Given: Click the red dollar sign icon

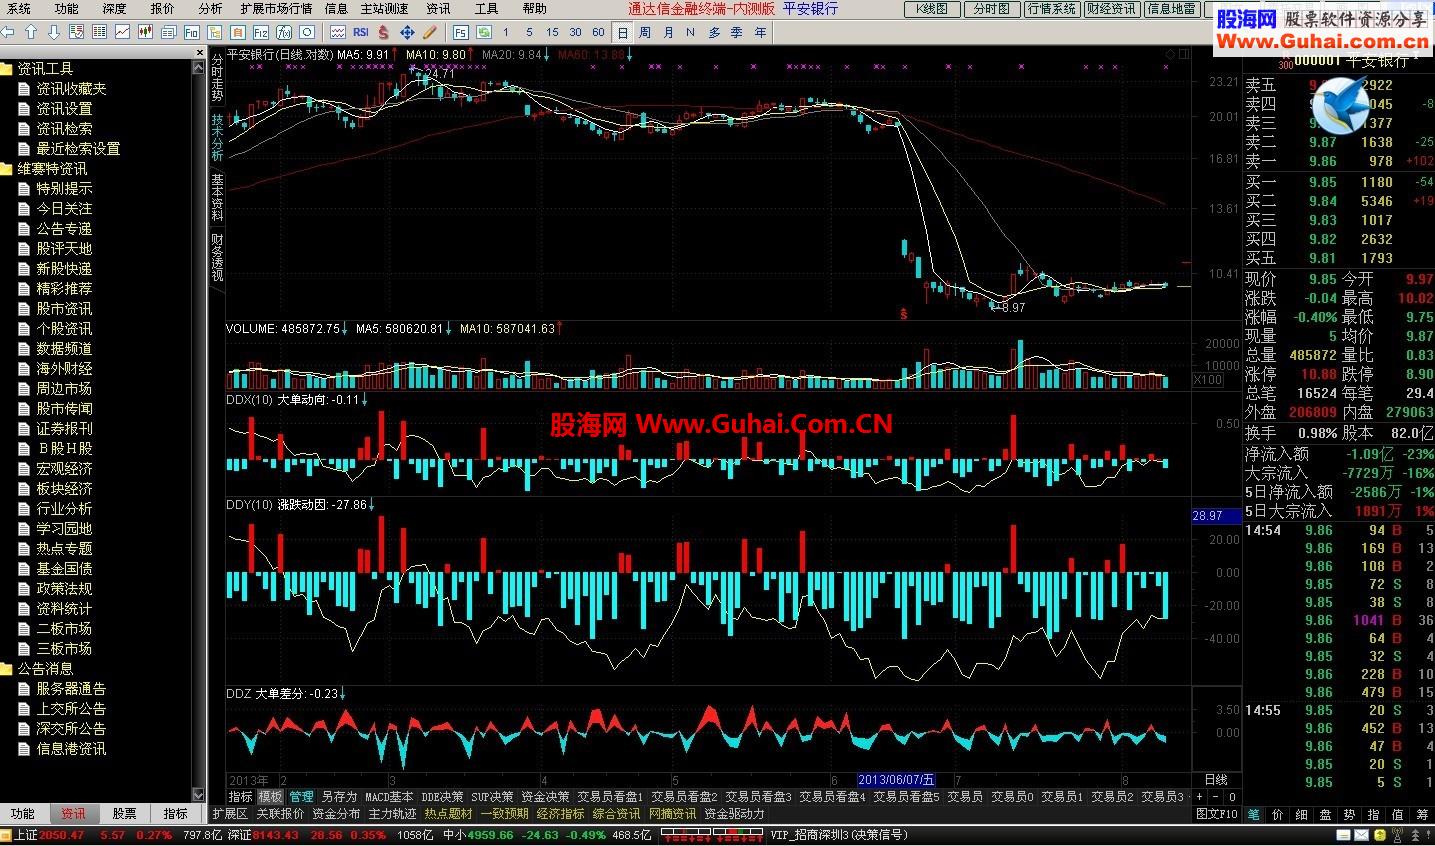Looking at the screenshot, I should (x=384, y=32).
